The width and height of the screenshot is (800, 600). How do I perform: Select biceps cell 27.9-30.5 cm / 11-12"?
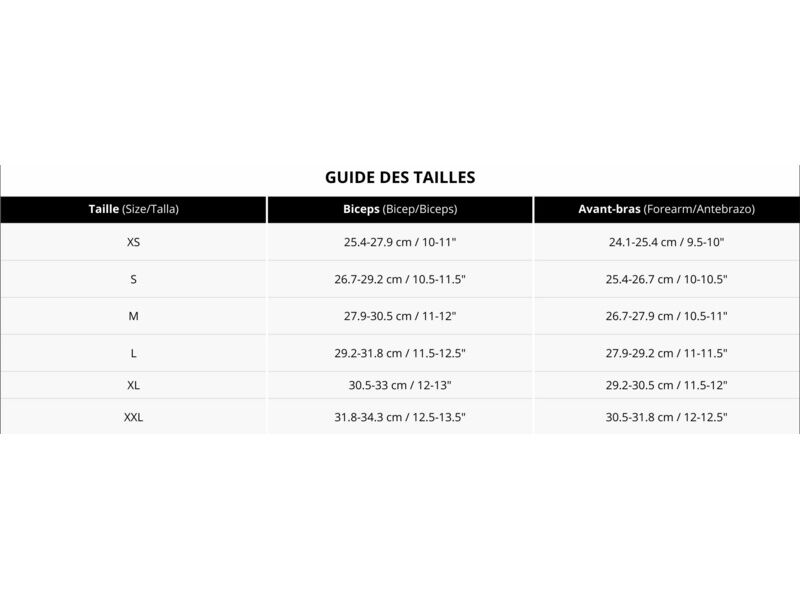[400, 316]
